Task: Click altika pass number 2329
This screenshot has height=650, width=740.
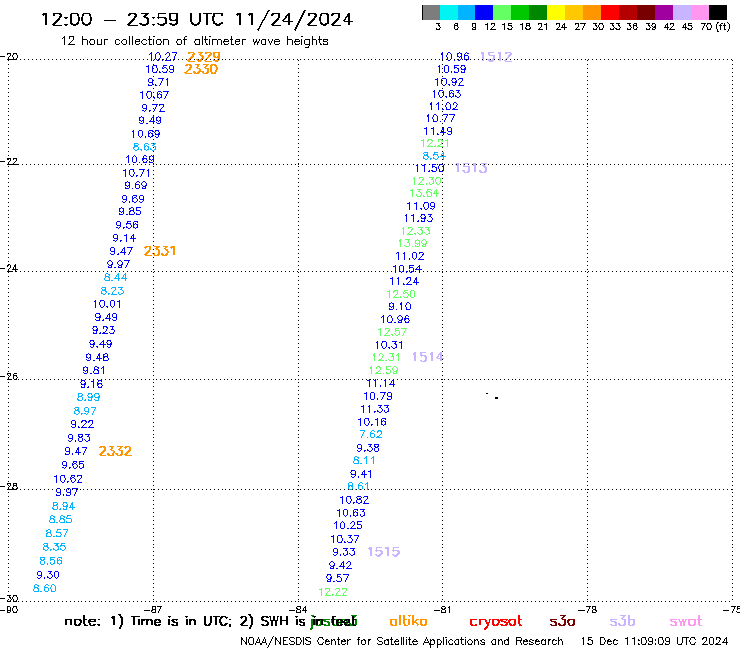Action: click(203, 57)
